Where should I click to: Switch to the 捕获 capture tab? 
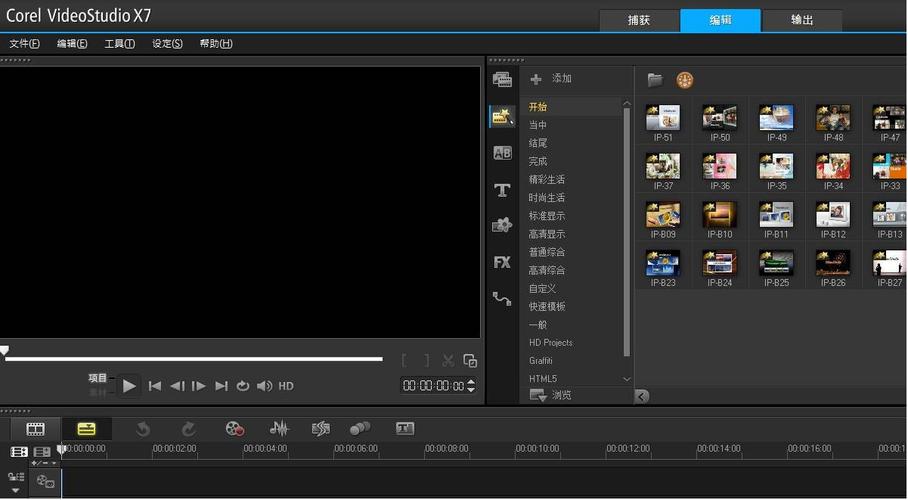tap(638, 20)
